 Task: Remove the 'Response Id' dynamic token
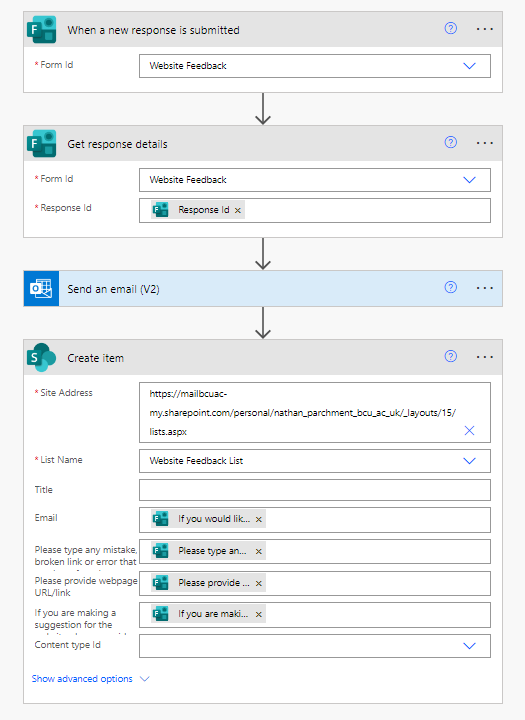tap(238, 210)
